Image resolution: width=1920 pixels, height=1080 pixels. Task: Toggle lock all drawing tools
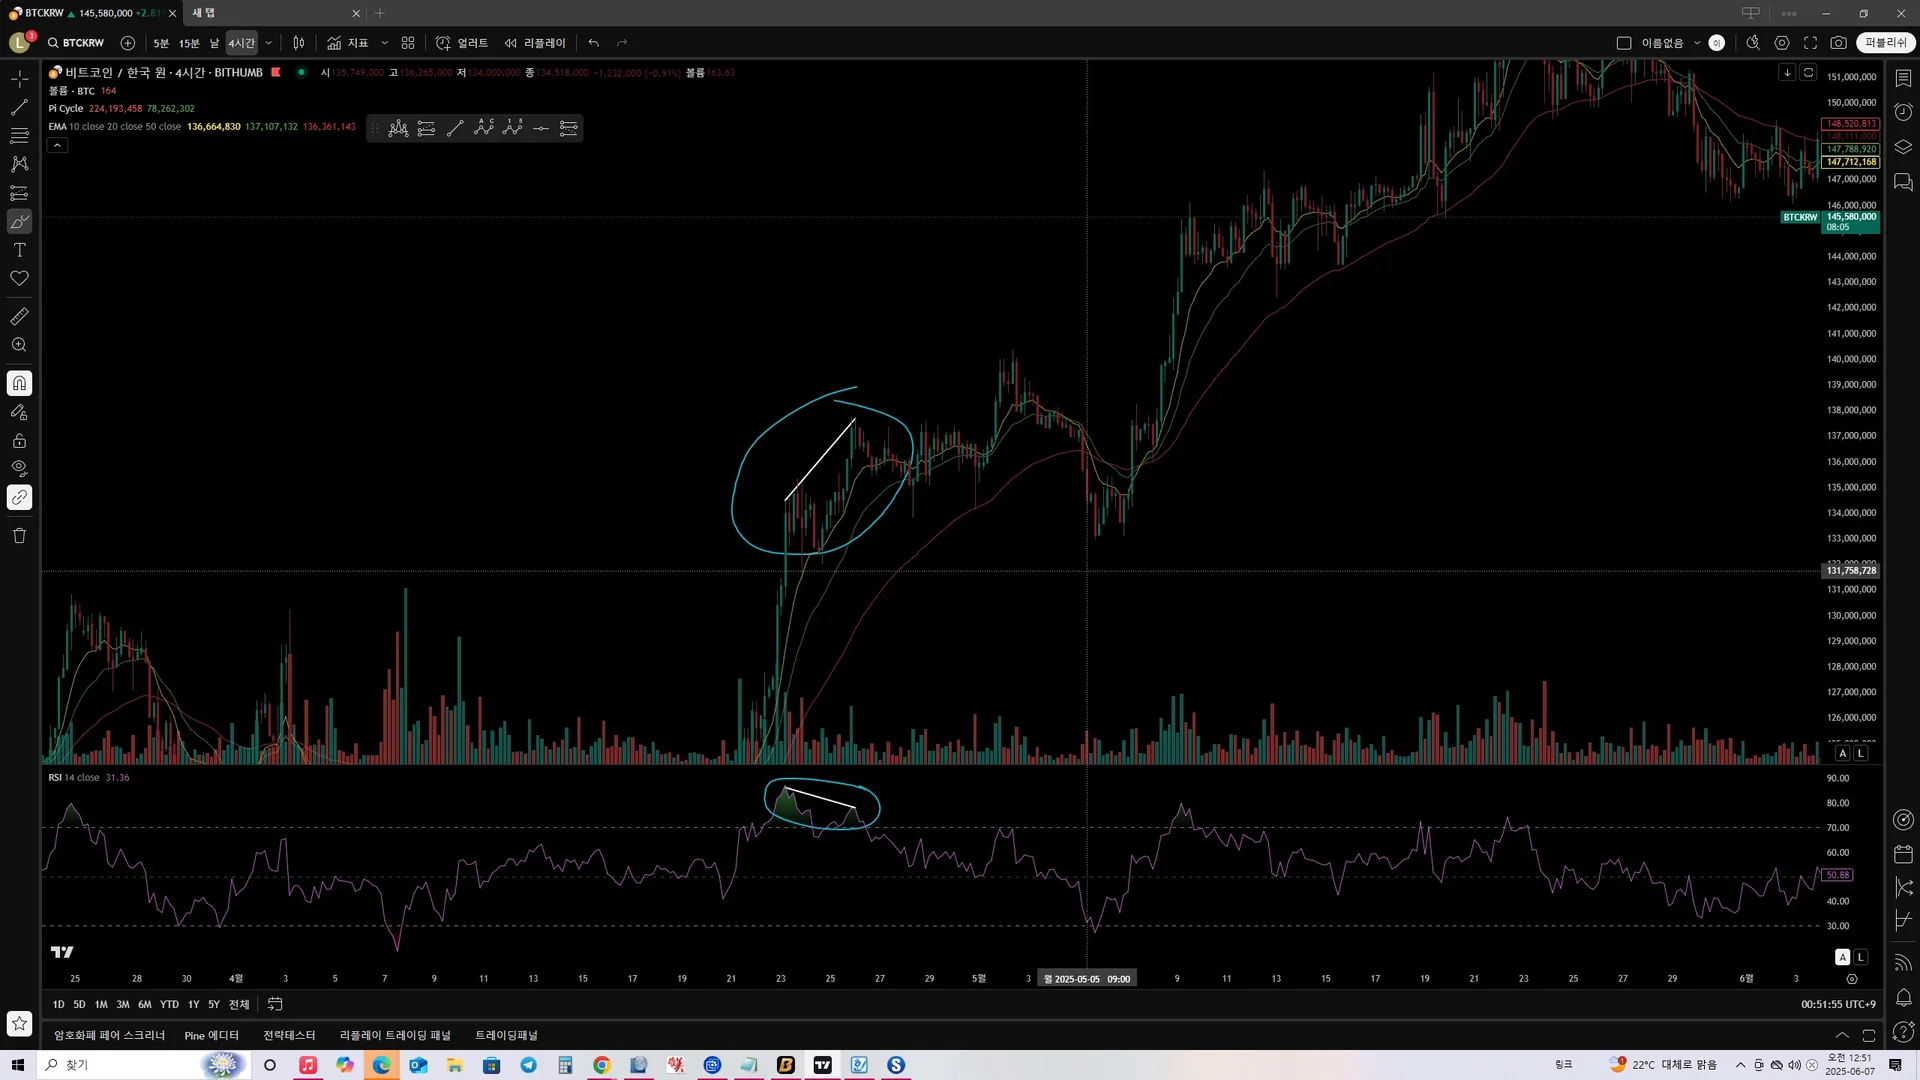(x=19, y=441)
